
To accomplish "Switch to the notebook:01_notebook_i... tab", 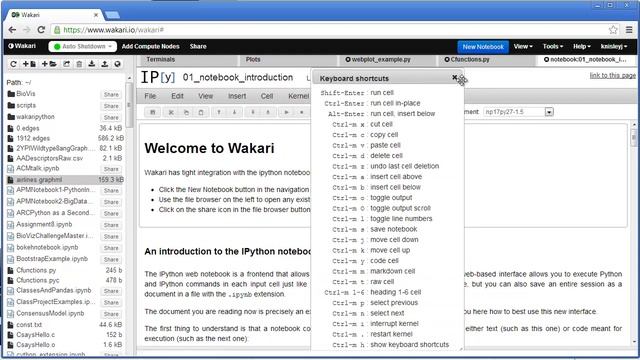I will tap(587, 60).
